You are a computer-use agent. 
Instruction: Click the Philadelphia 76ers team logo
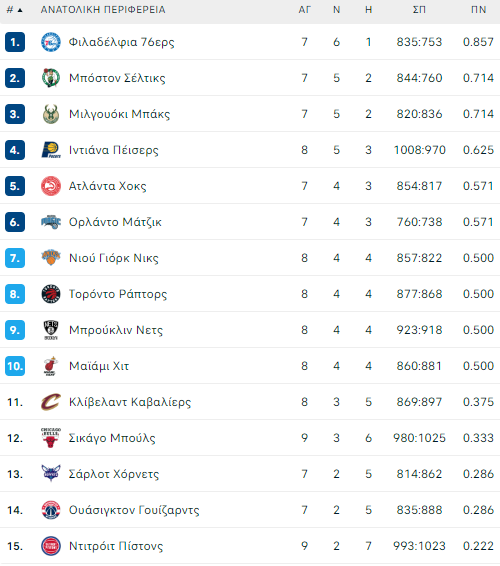51,42
